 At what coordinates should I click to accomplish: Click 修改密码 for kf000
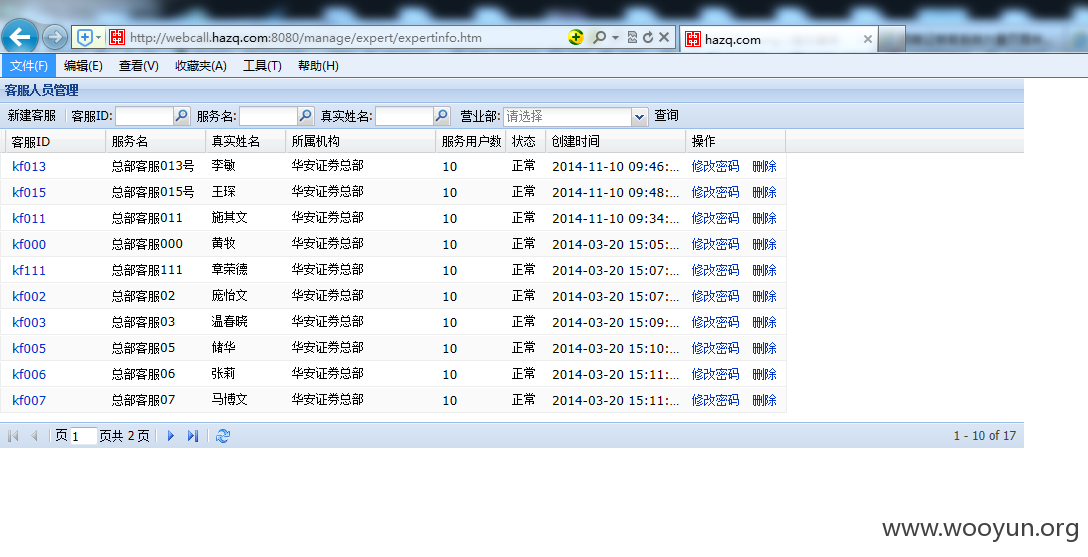point(715,244)
